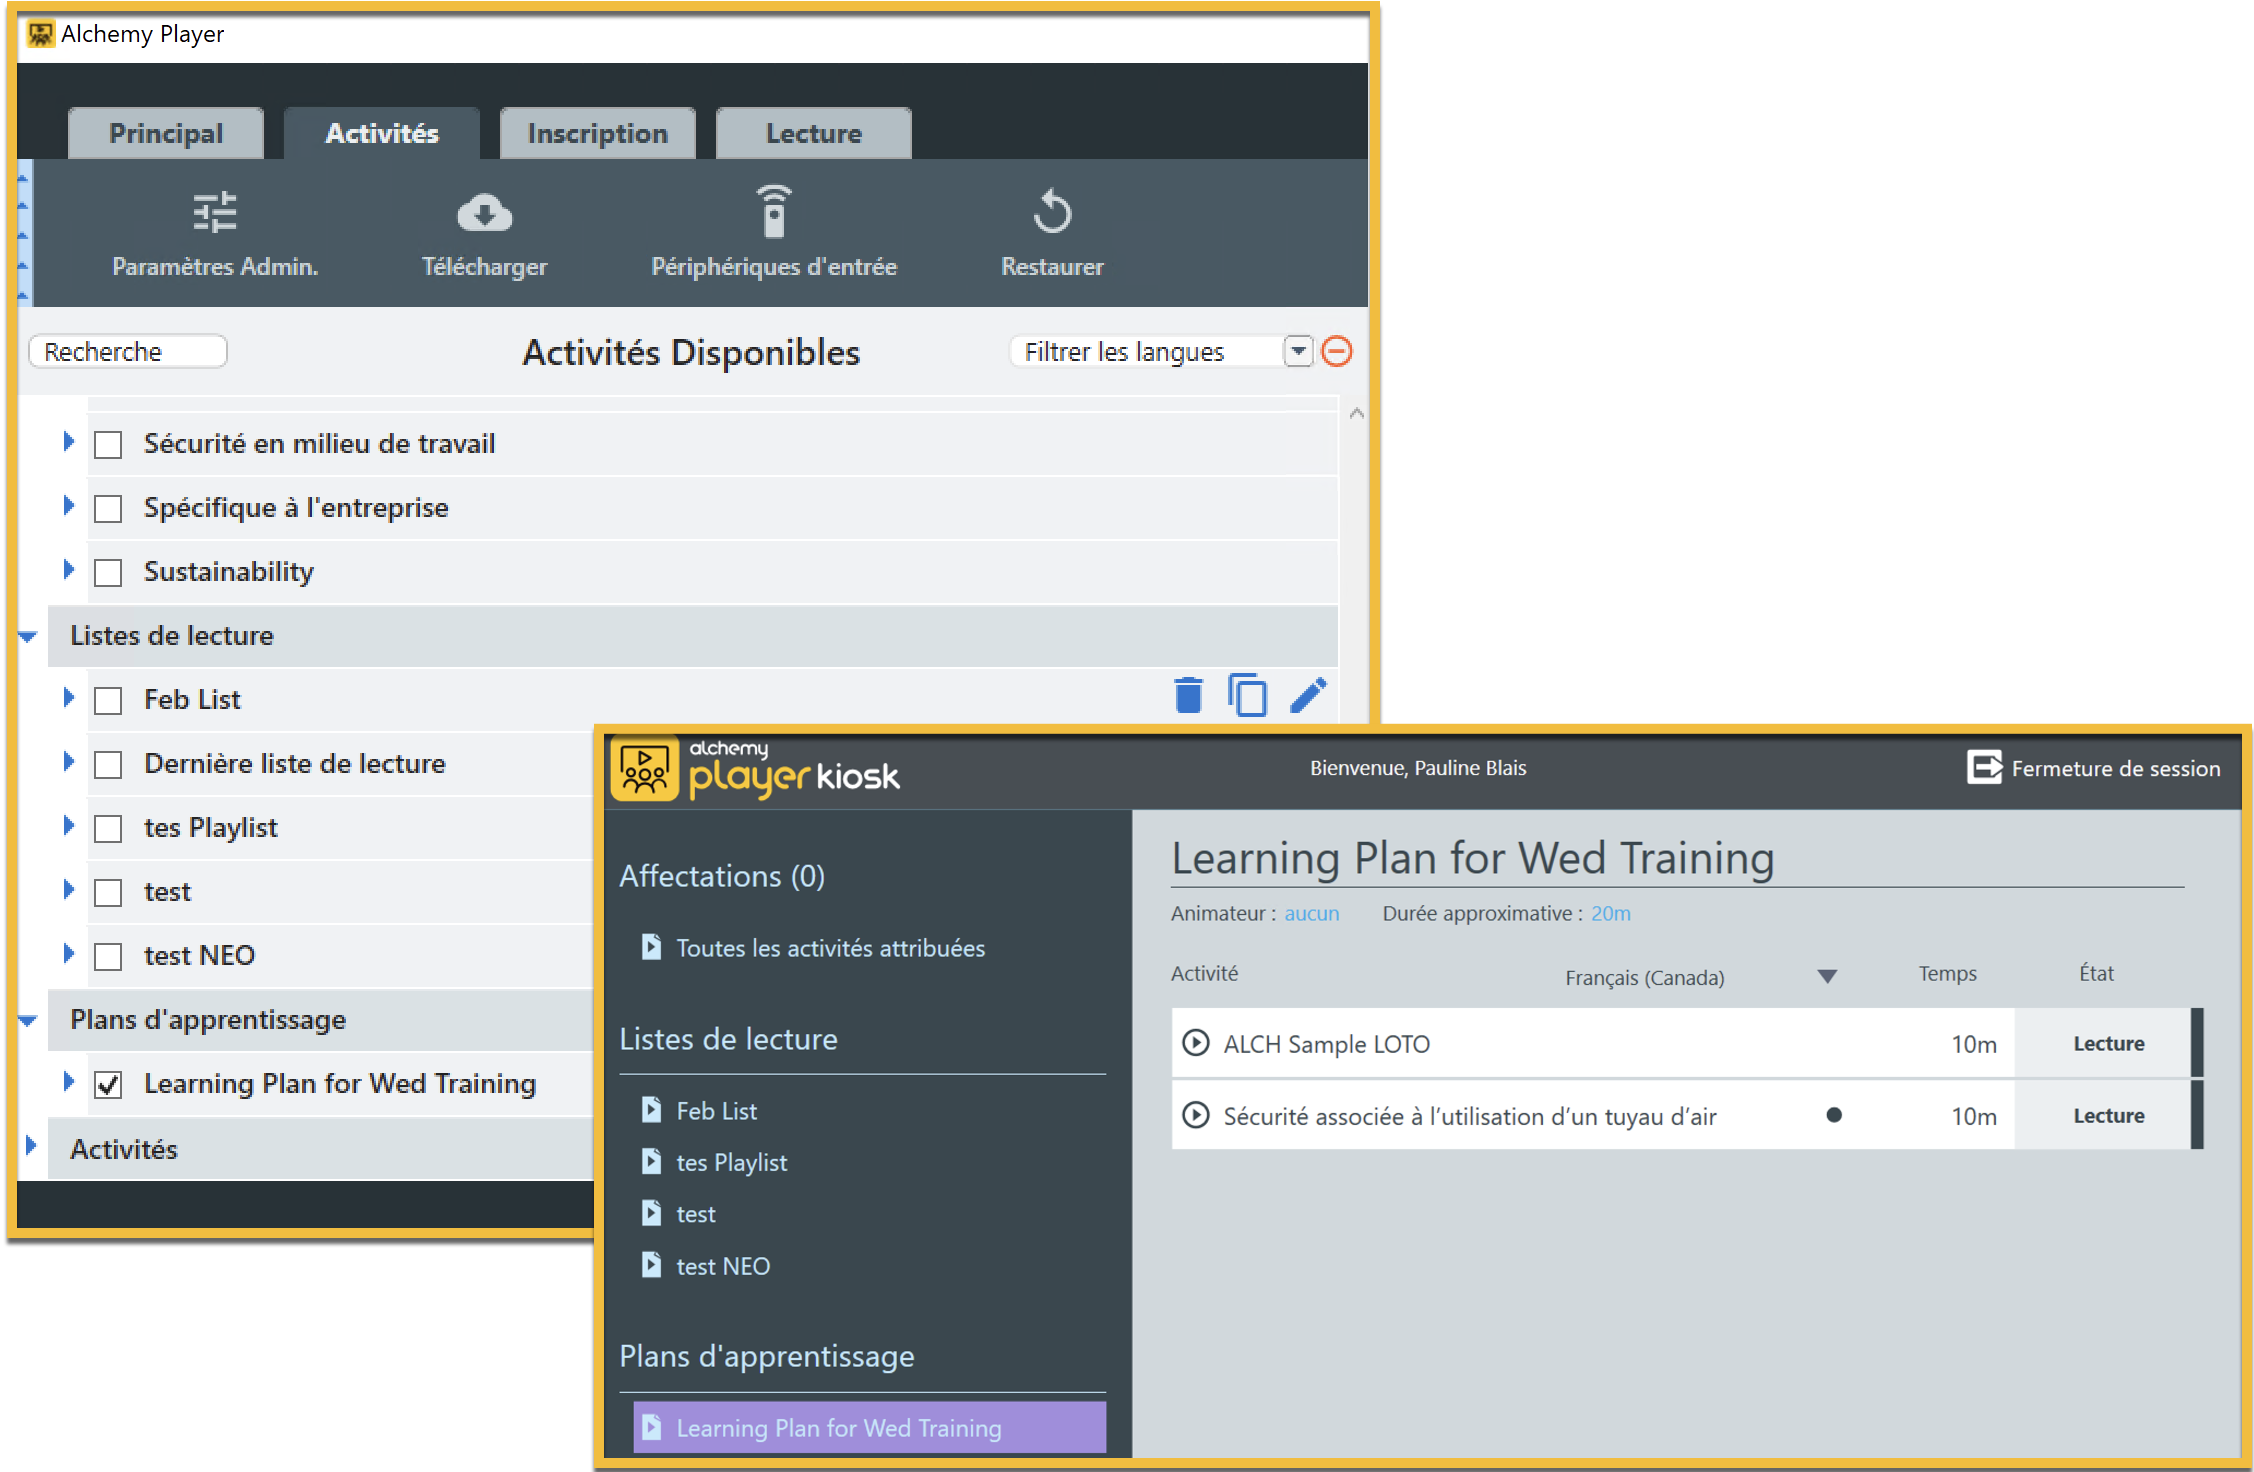
Task: Expand the Activités section arrow
Action: click(x=30, y=1146)
